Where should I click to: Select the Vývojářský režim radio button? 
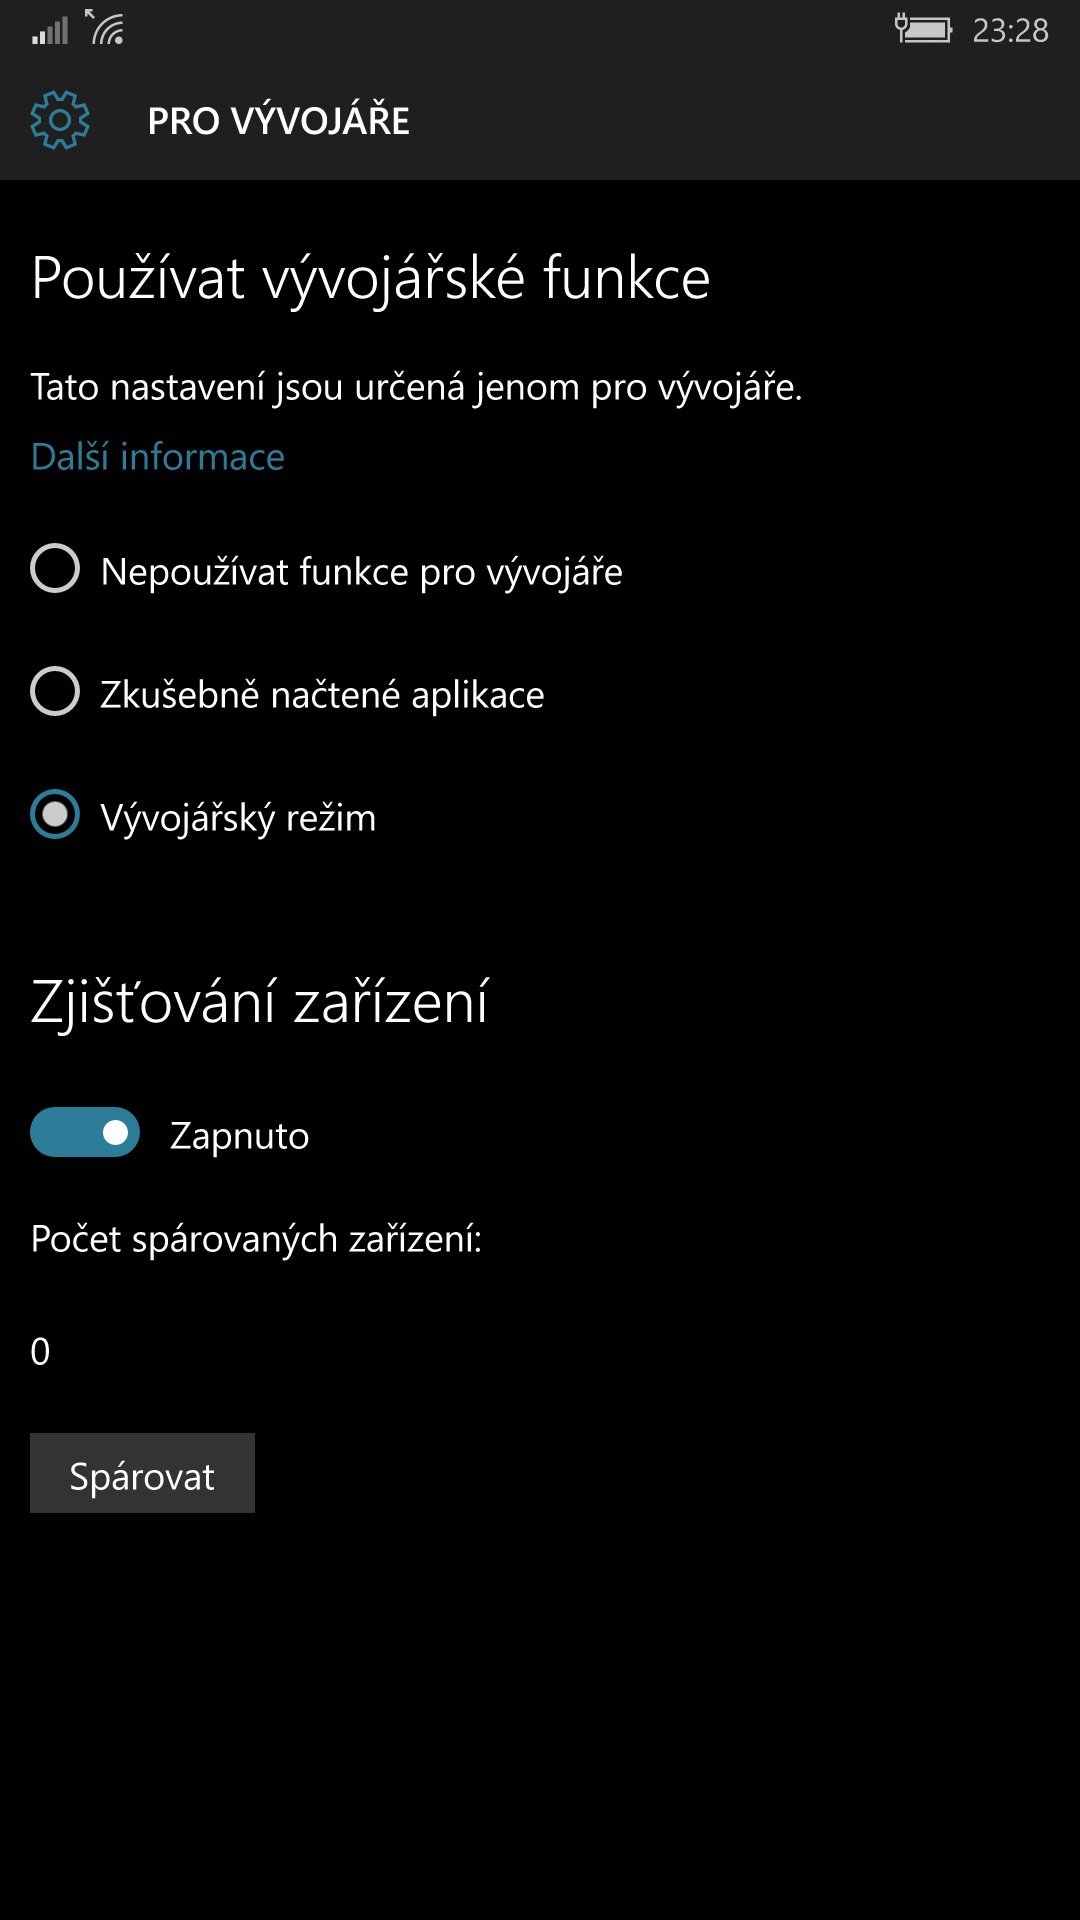tap(55, 815)
